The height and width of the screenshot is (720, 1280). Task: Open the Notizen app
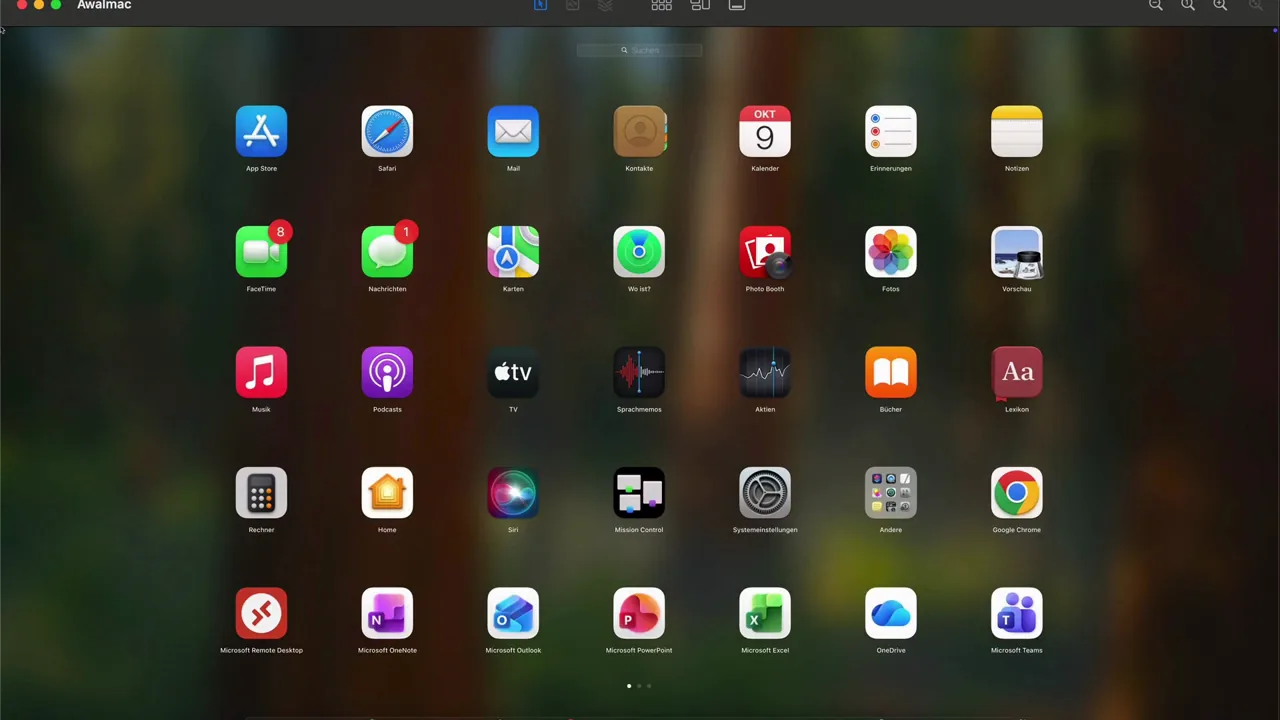(x=1017, y=132)
